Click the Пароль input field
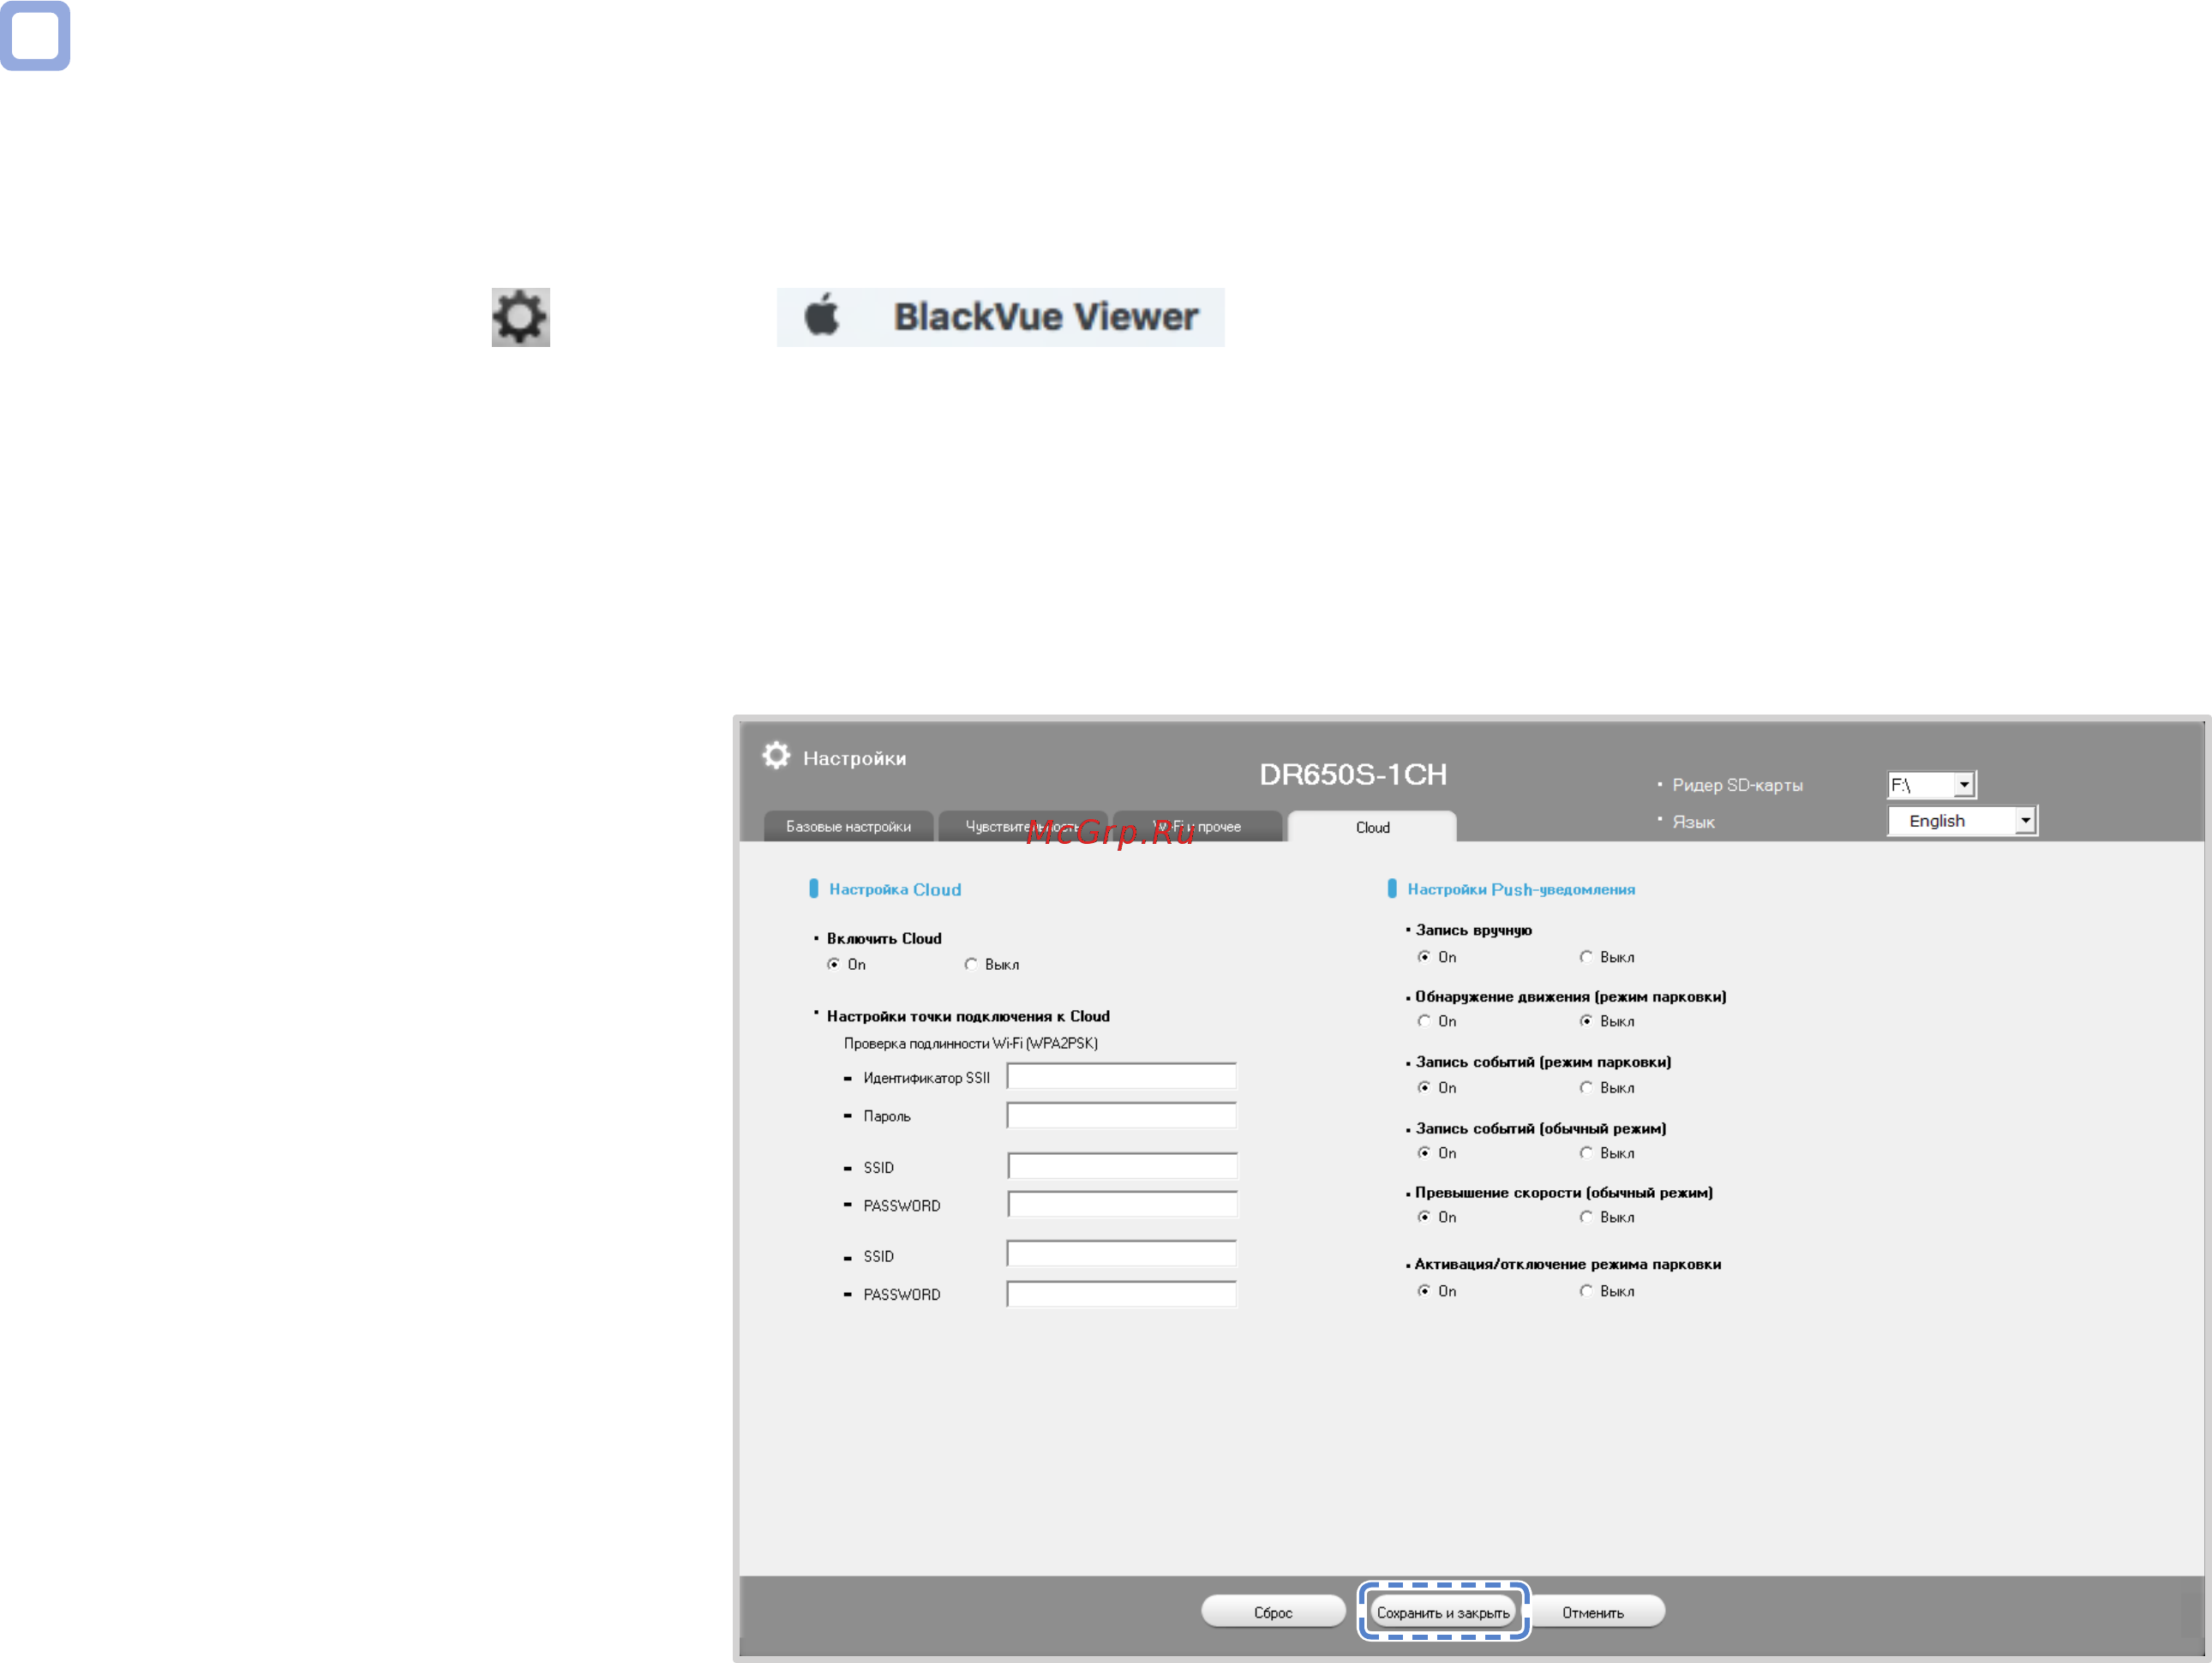 click(x=1121, y=1115)
